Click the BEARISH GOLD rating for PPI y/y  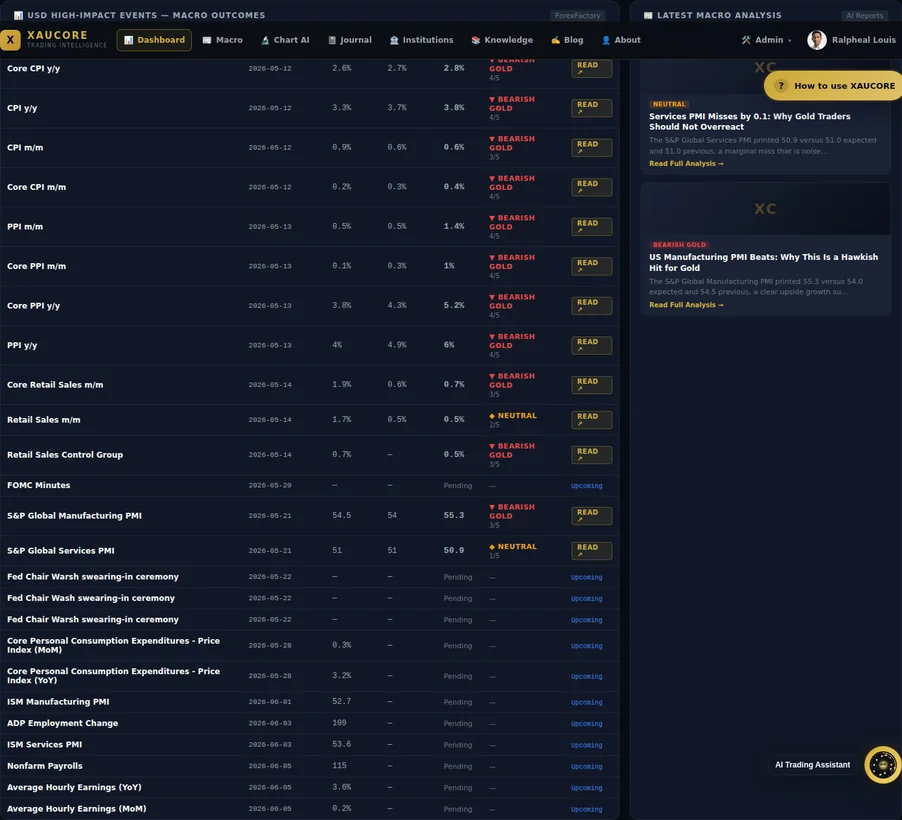point(511,345)
